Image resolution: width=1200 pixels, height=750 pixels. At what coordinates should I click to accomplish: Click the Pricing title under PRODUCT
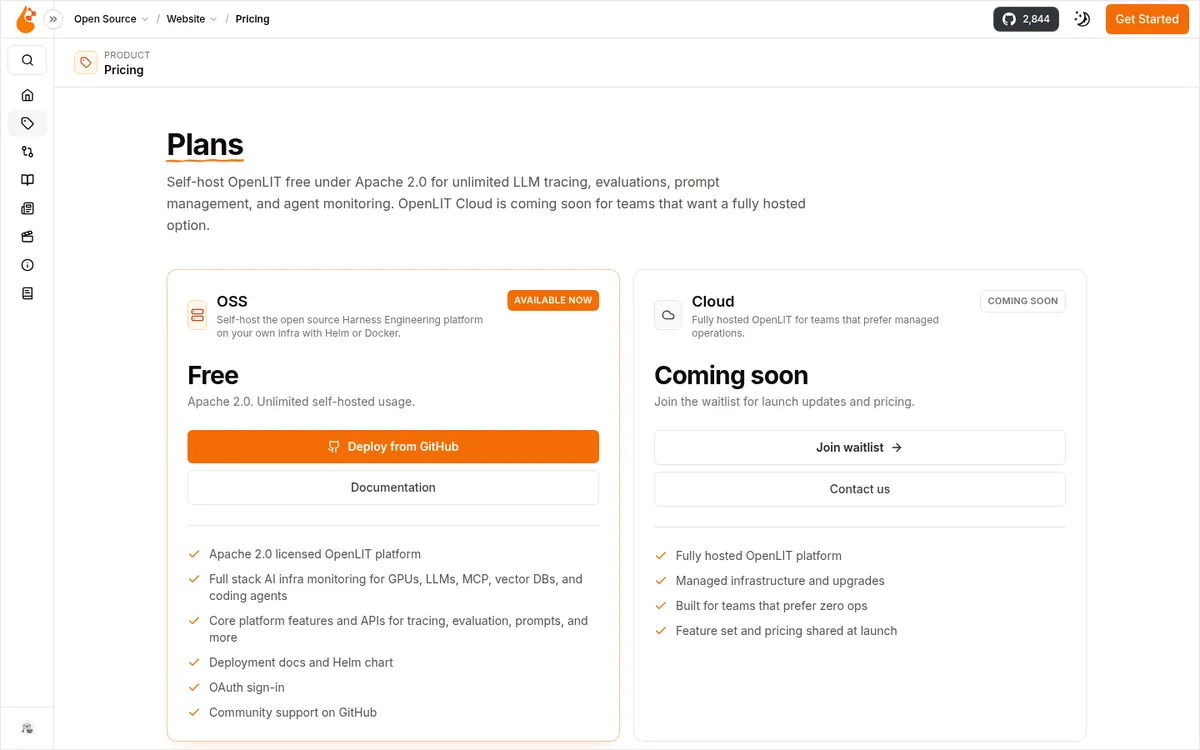click(124, 70)
